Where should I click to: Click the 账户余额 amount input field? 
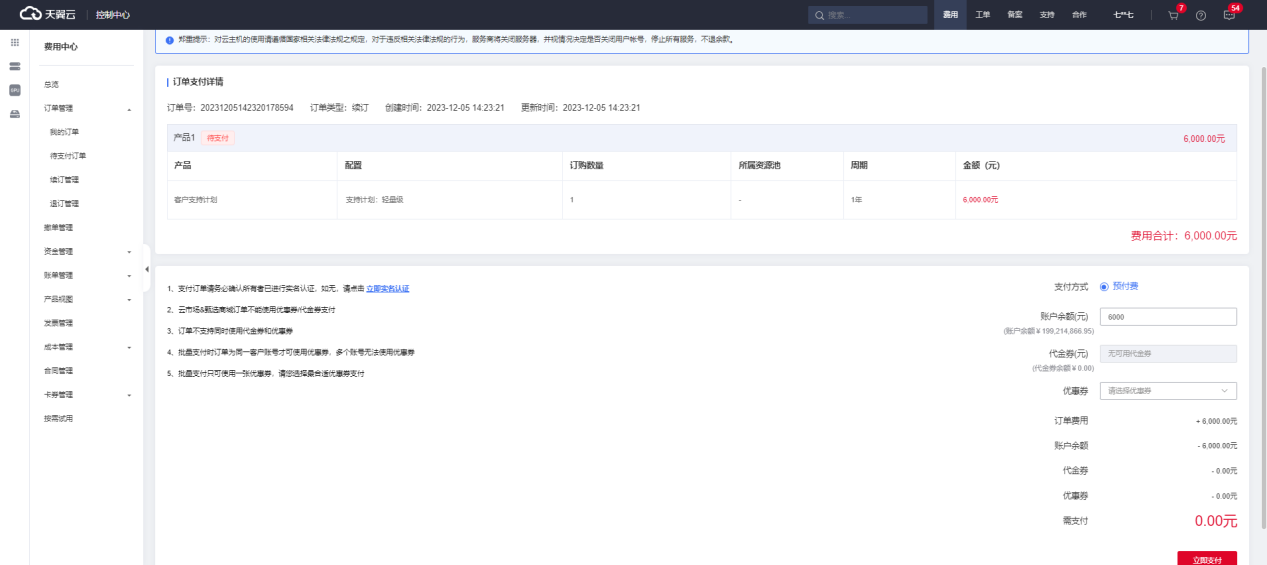1167,316
